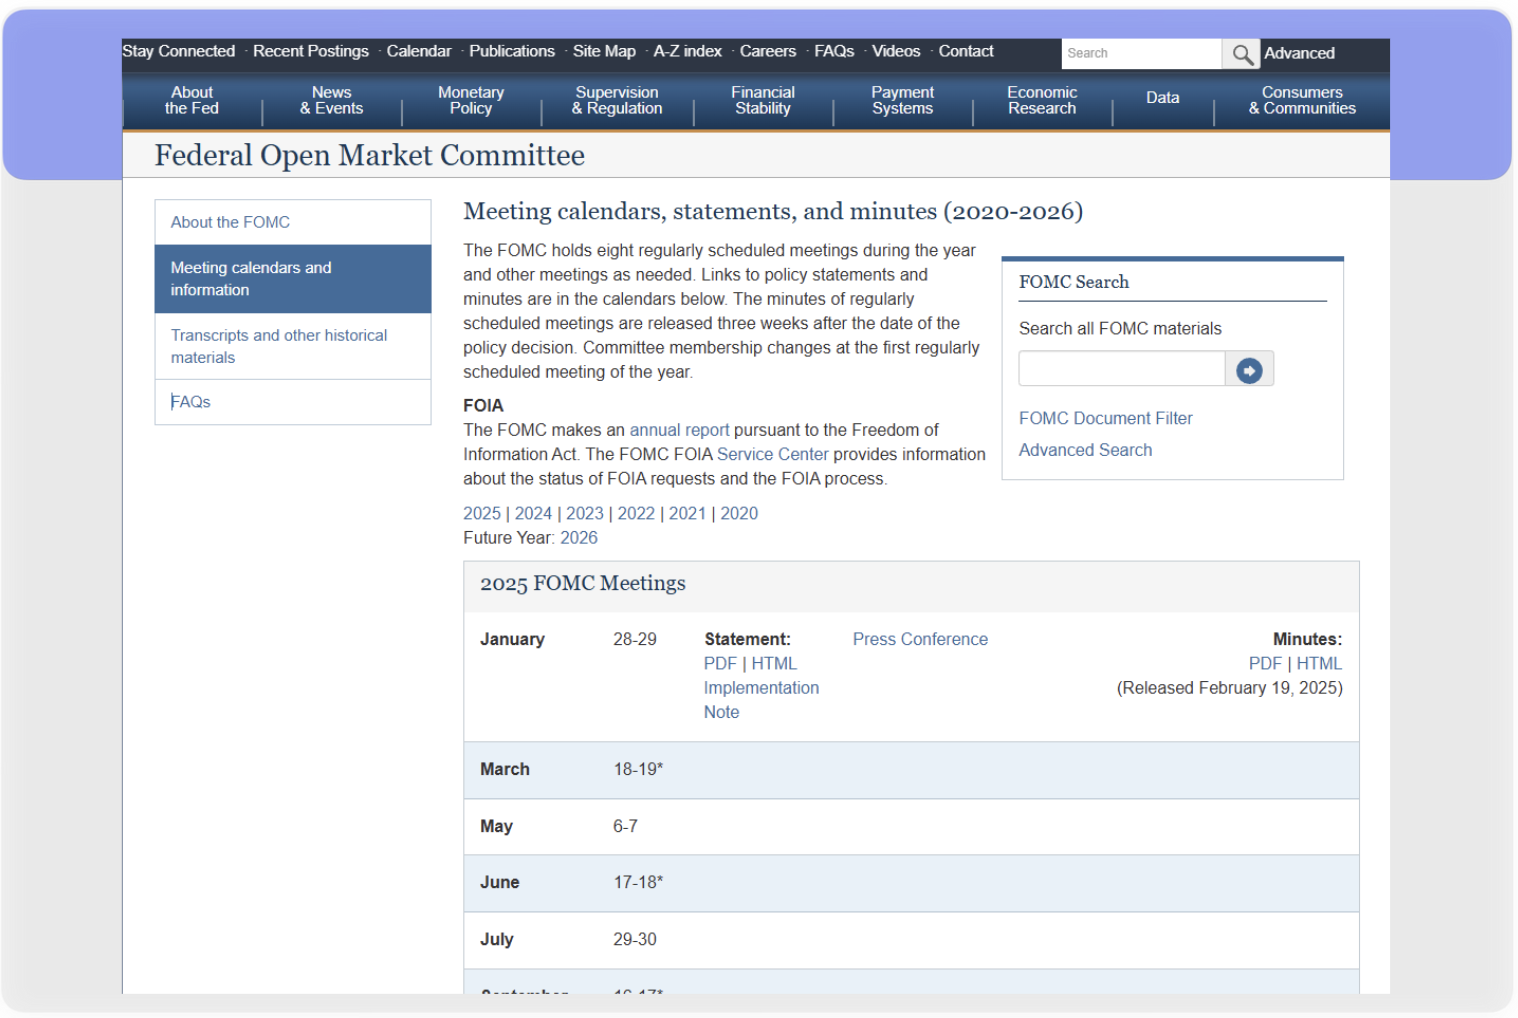
Task: Jump to the 2020 year link
Action: (x=739, y=513)
